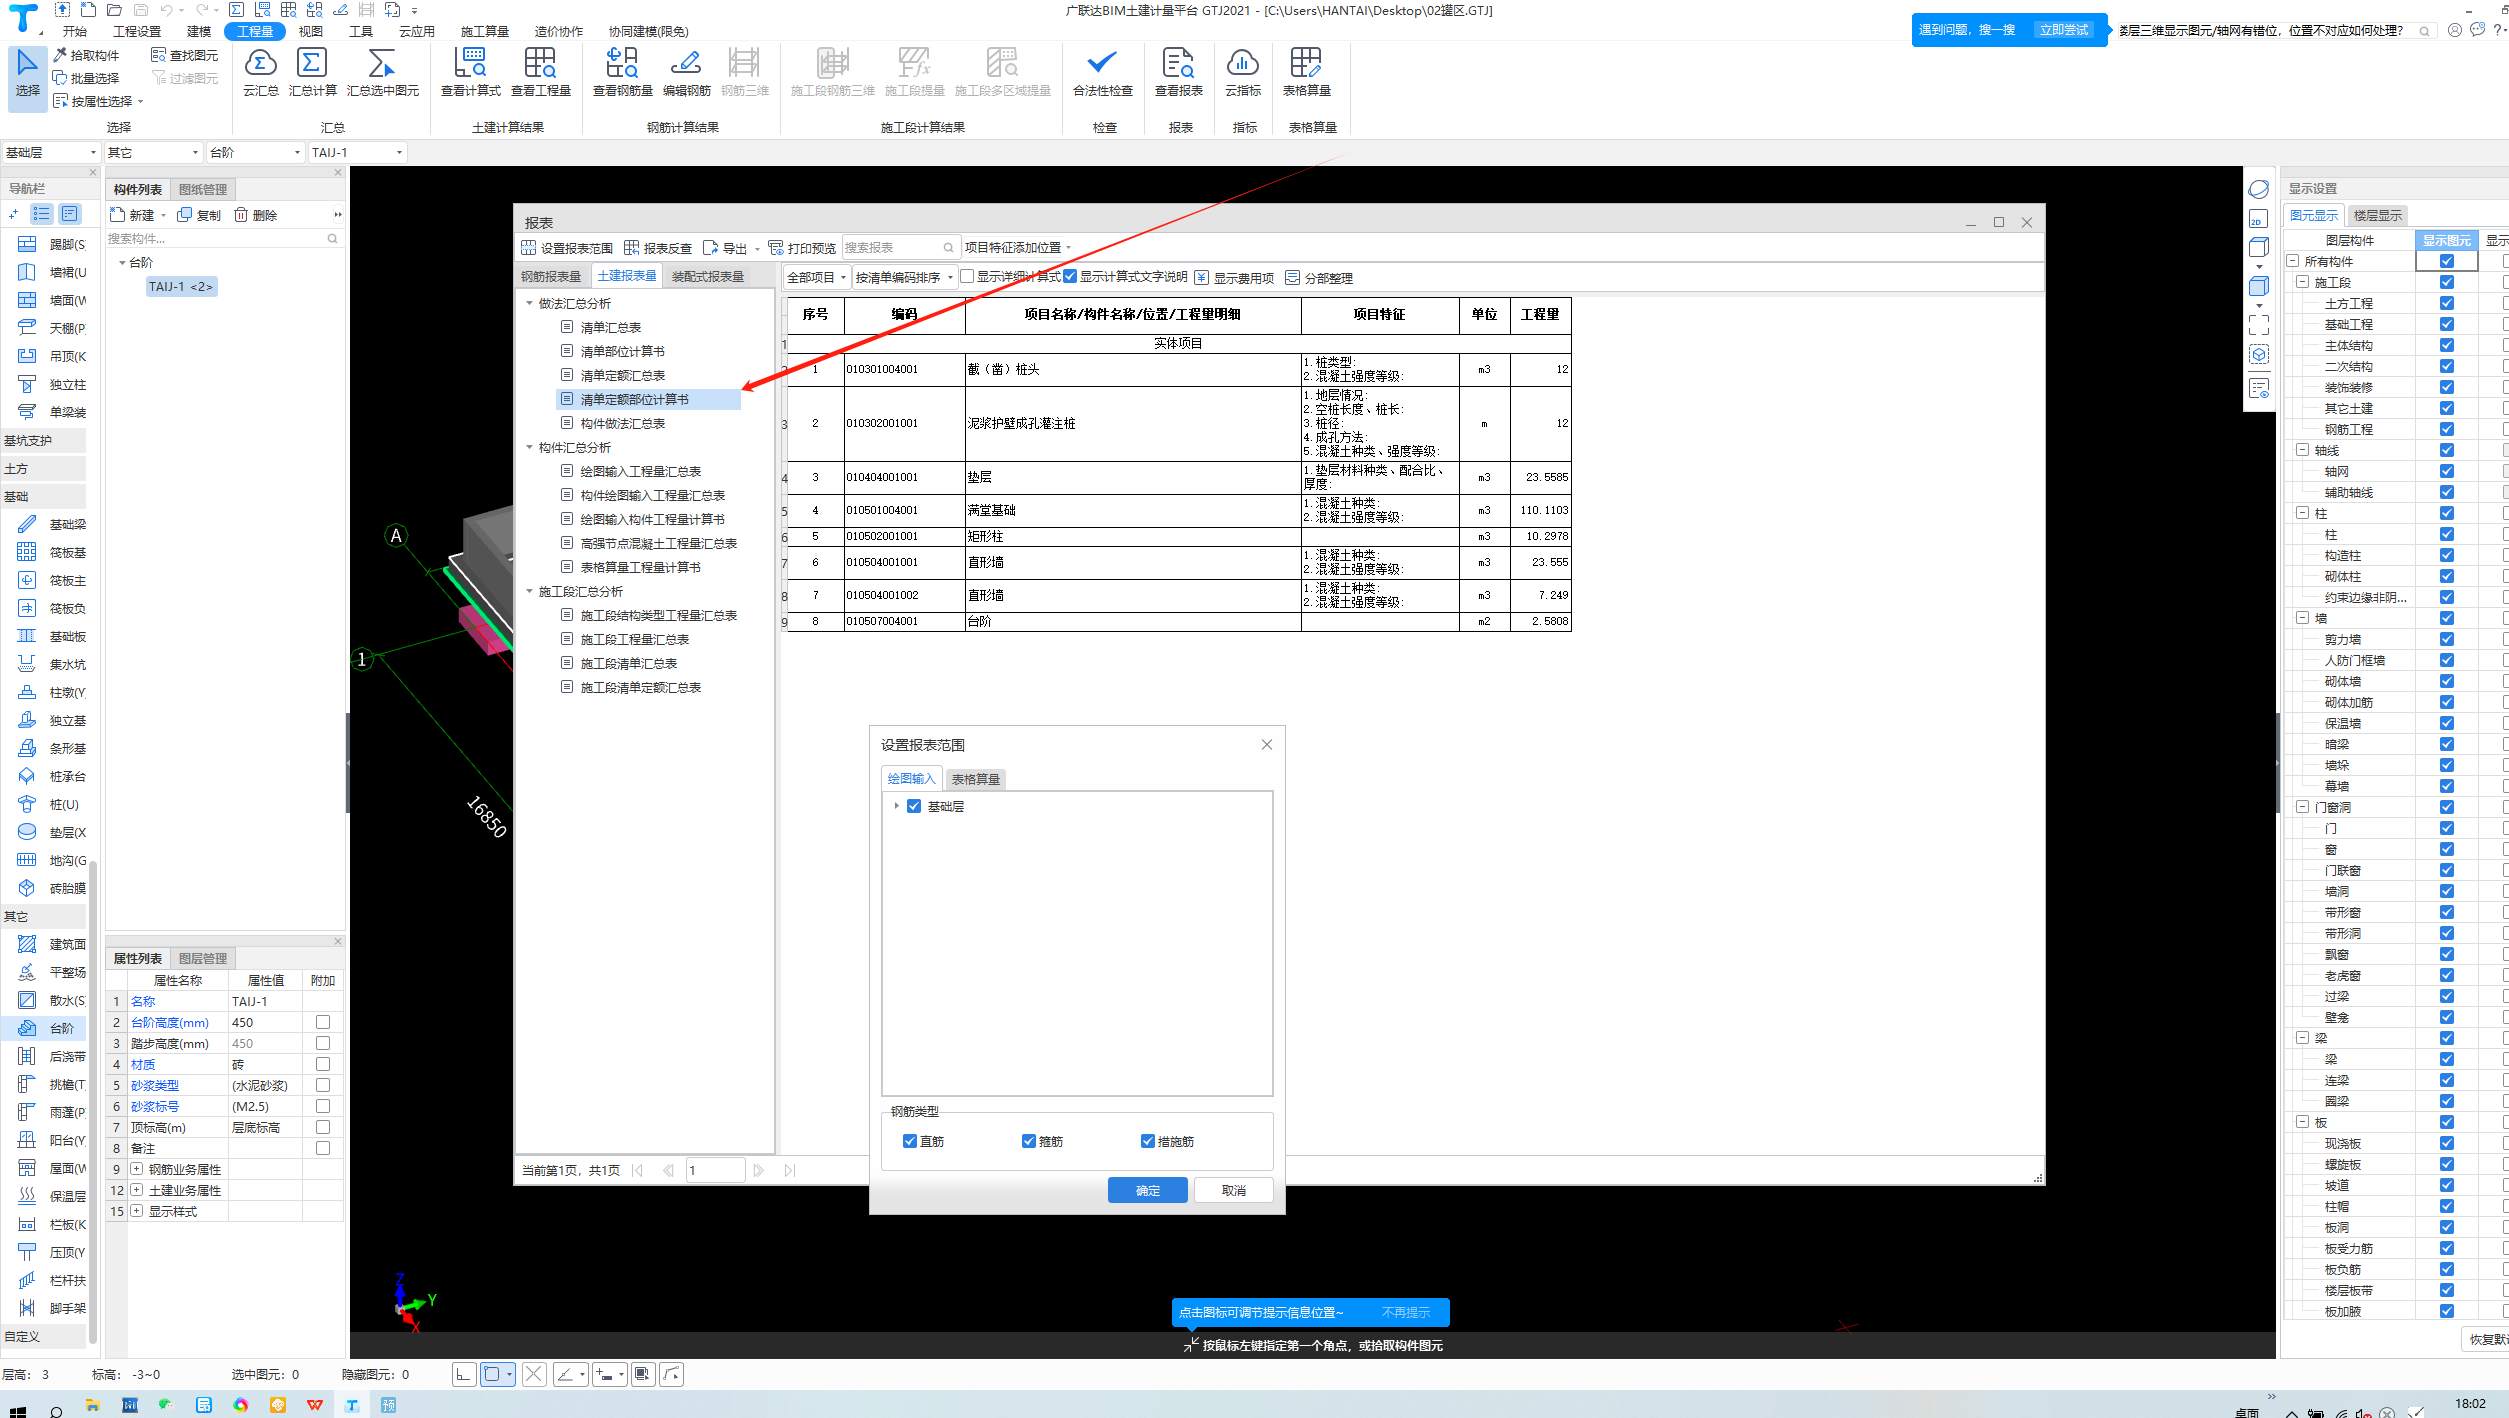Collapse 做法汇总分析 tree node

click(530, 303)
